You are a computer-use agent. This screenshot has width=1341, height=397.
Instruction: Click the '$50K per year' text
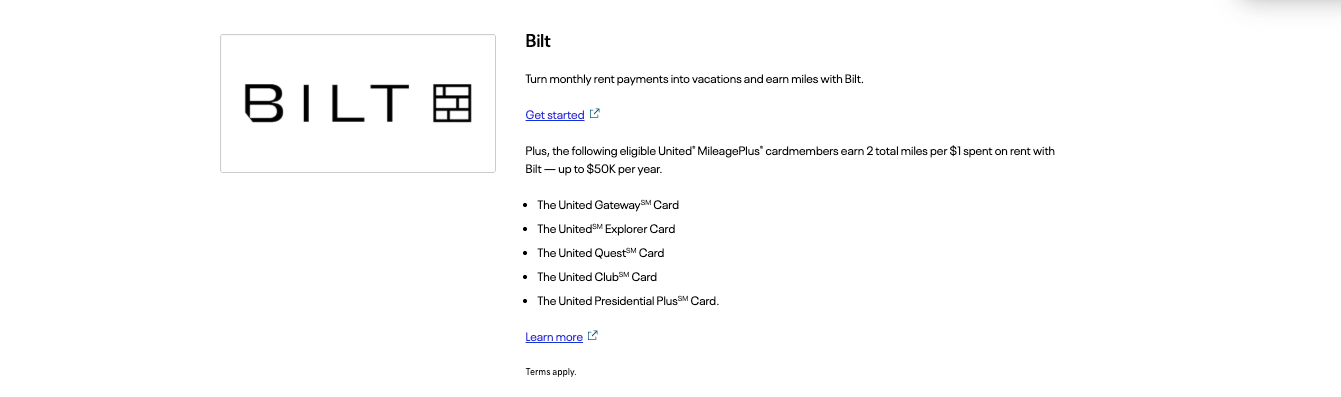tap(624, 169)
